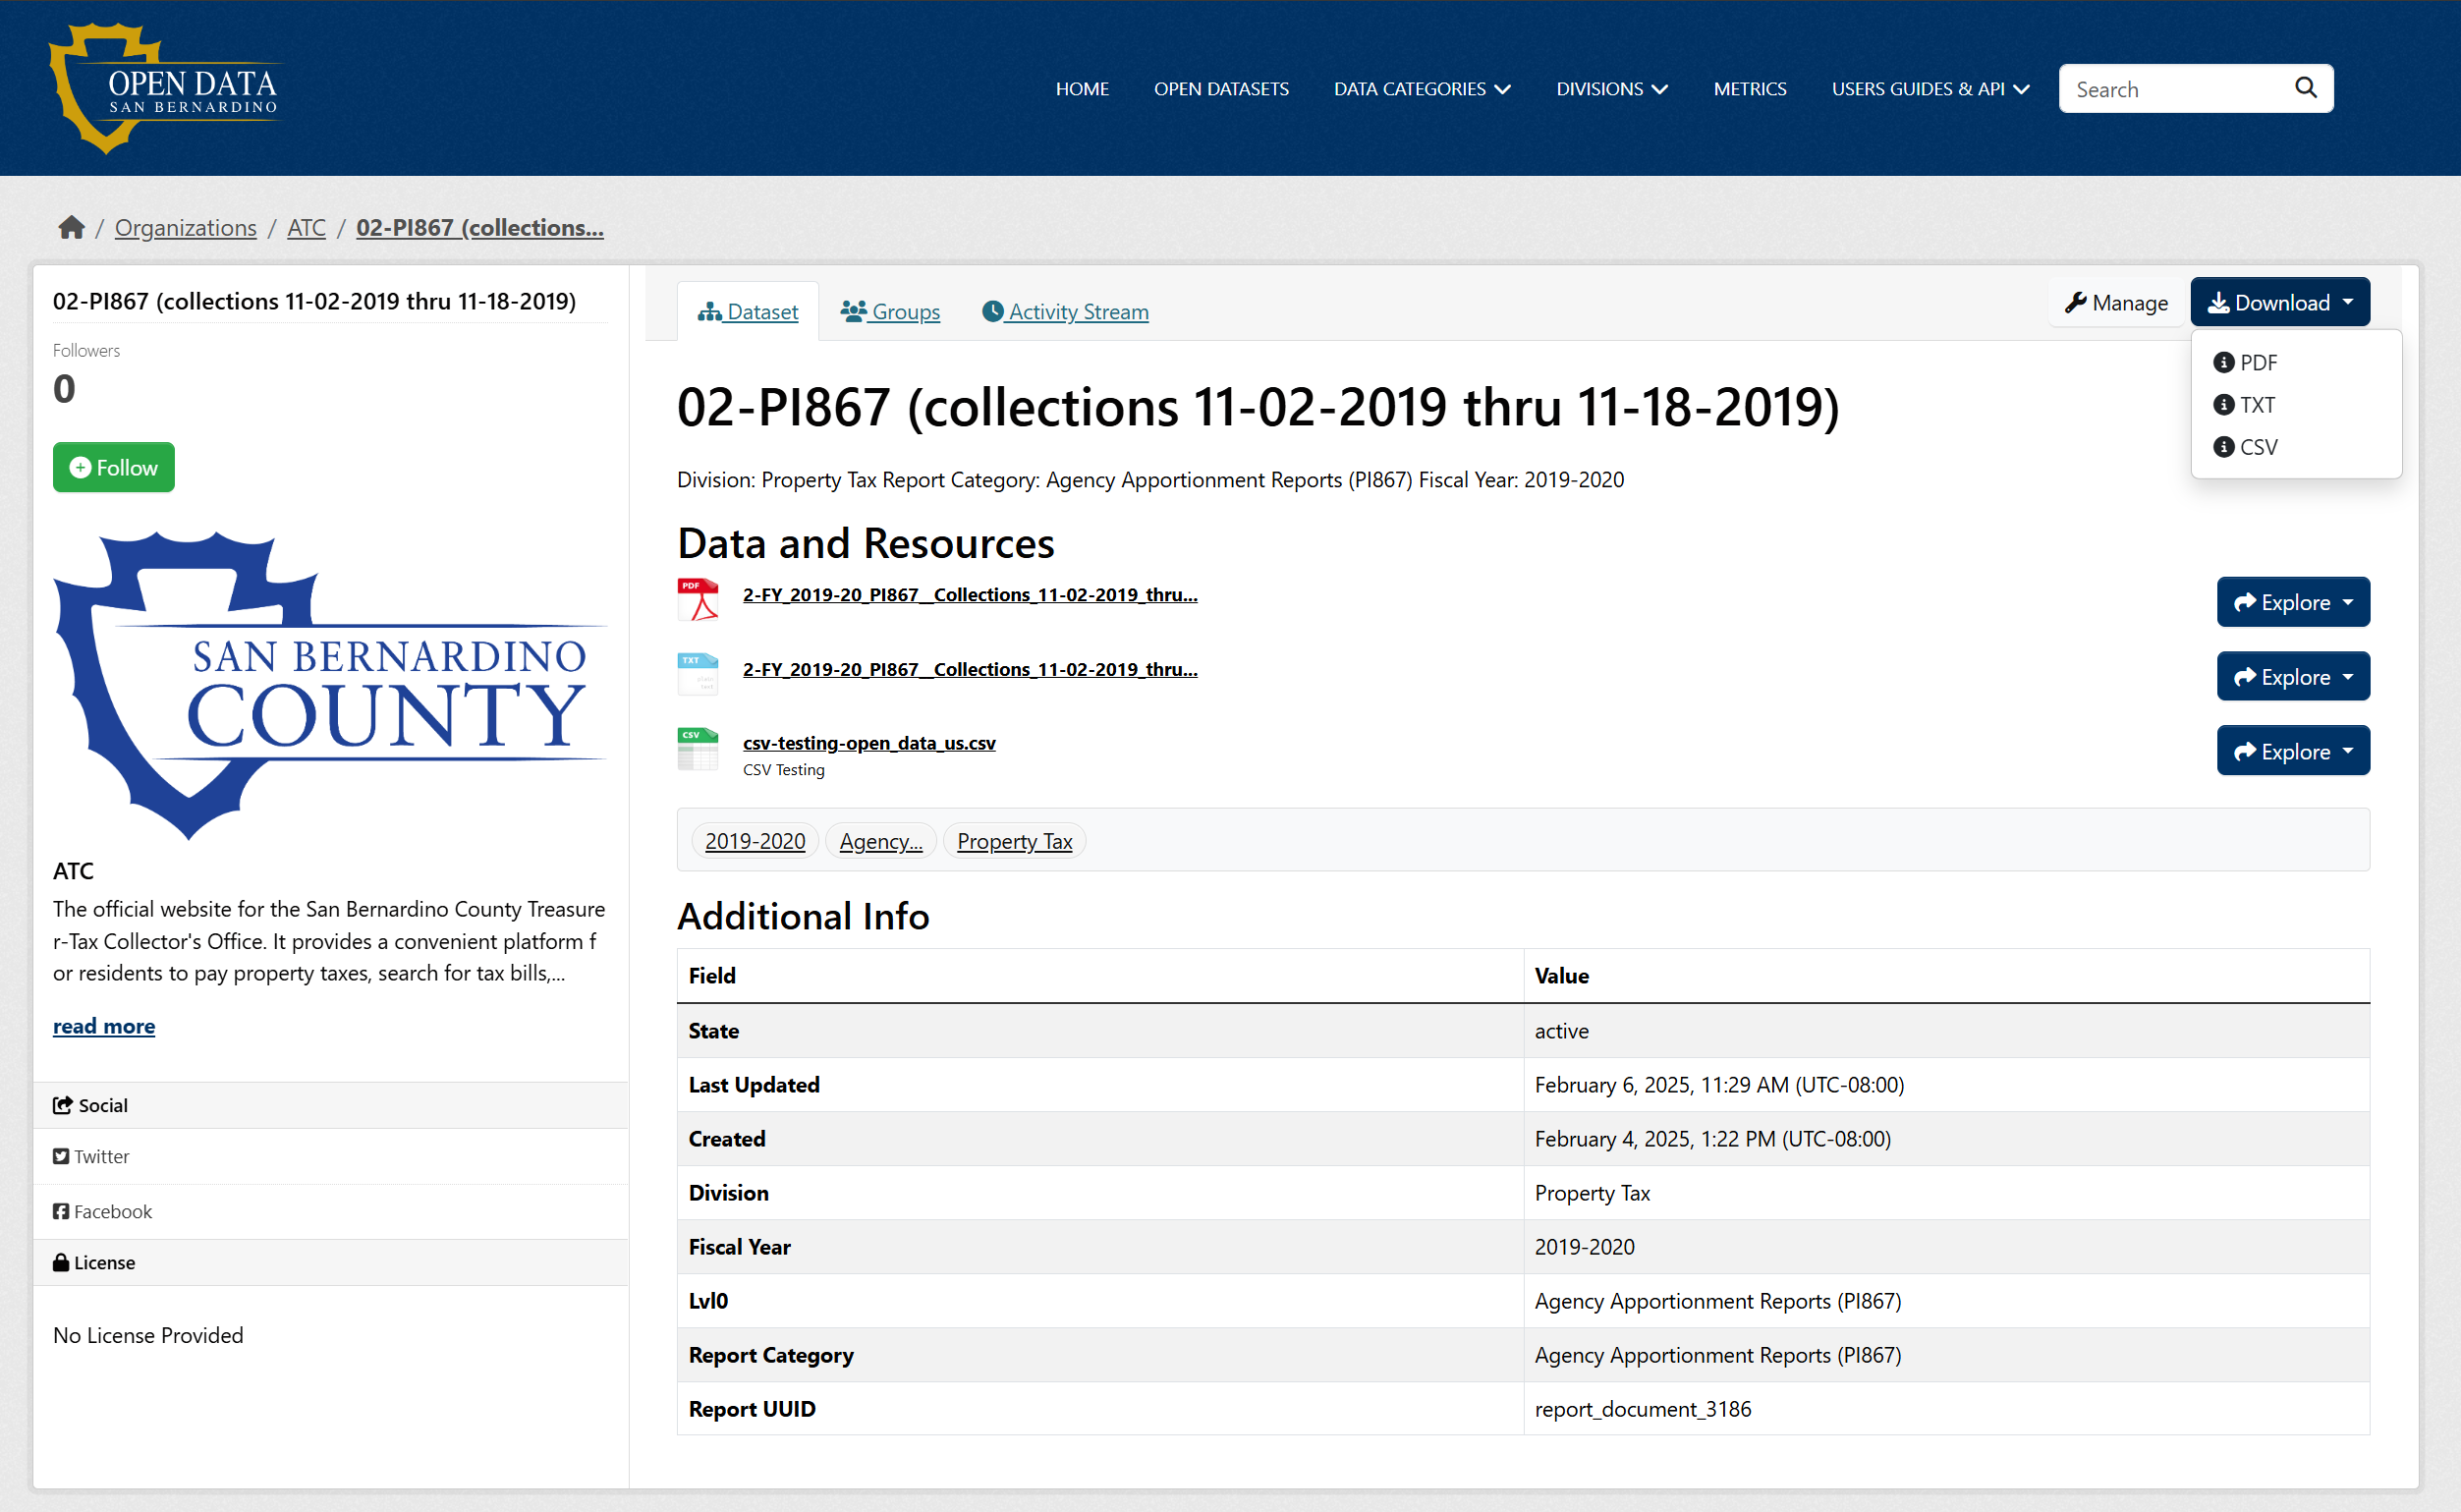Expand Divisions menu
The width and height of the screenshot is (2461, 1512).
pyautogui.click(x=1611, y=89)
